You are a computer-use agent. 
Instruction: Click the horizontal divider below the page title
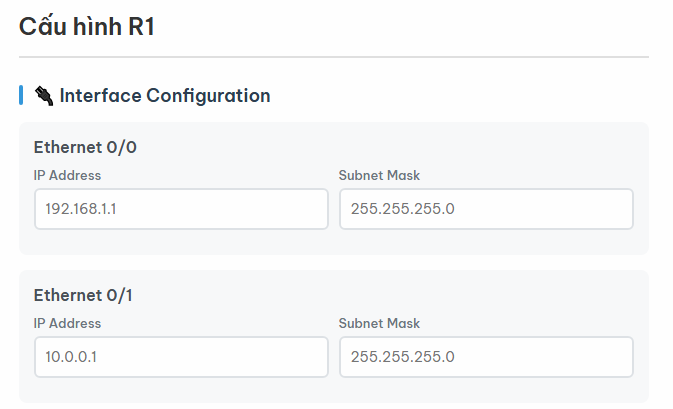coord(334,57)
